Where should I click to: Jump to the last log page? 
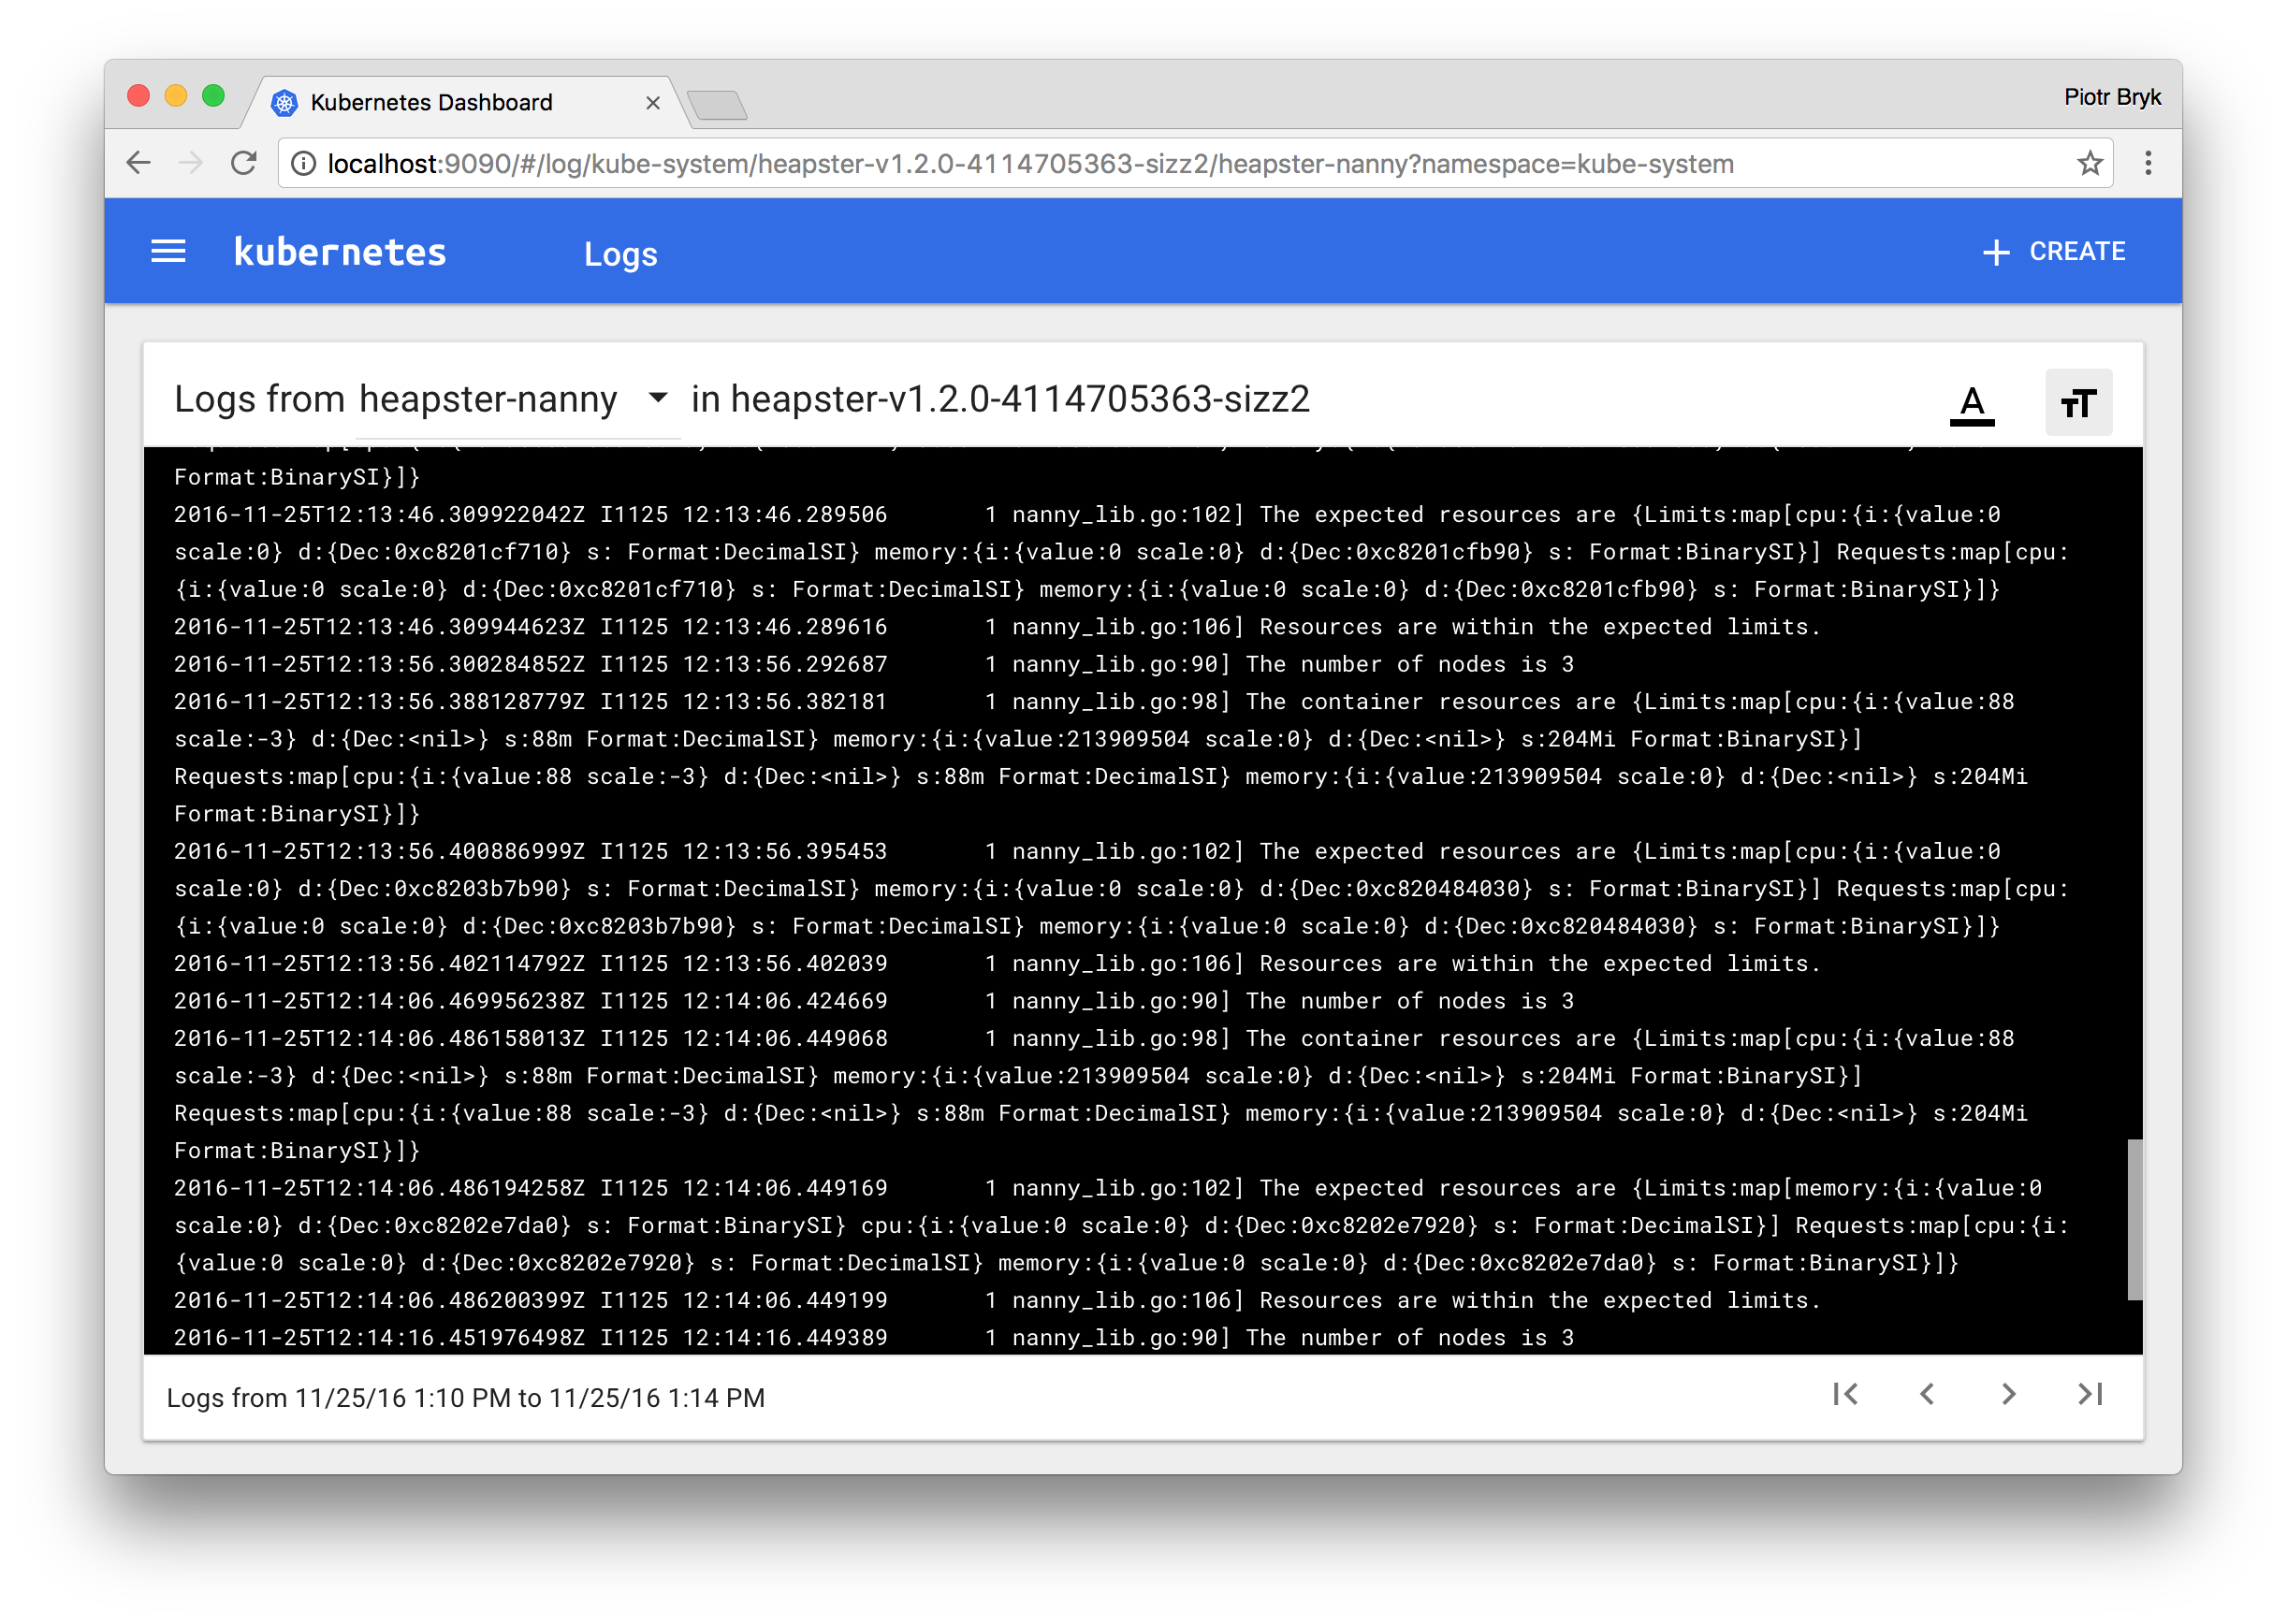click(x=2090, y=1396)
